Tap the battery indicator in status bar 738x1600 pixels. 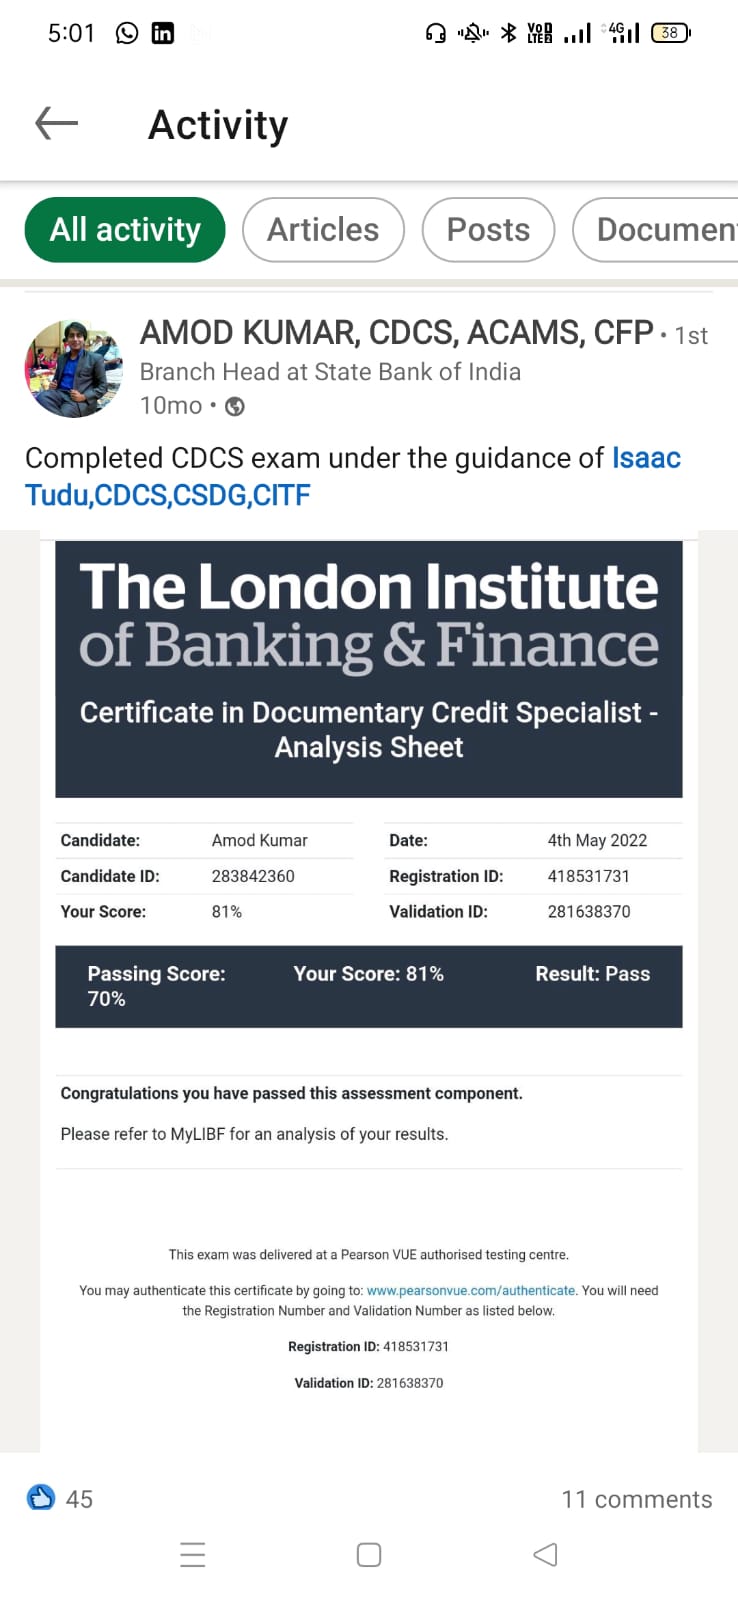pyautogui.click(x=670, y=33)
